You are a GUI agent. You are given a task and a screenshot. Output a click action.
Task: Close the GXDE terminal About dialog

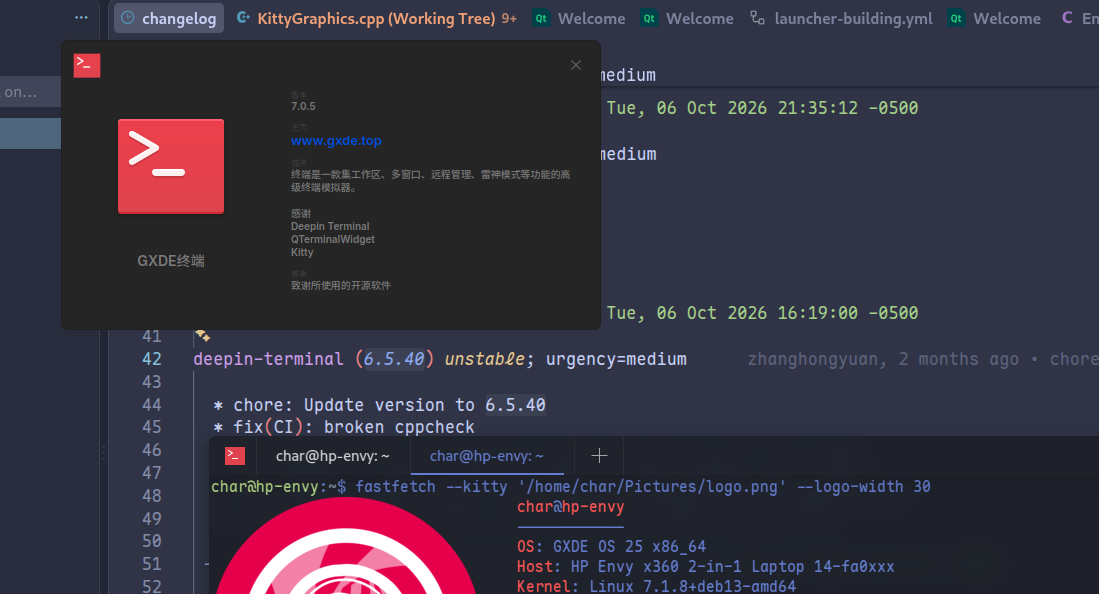click(x=575, y=65)
